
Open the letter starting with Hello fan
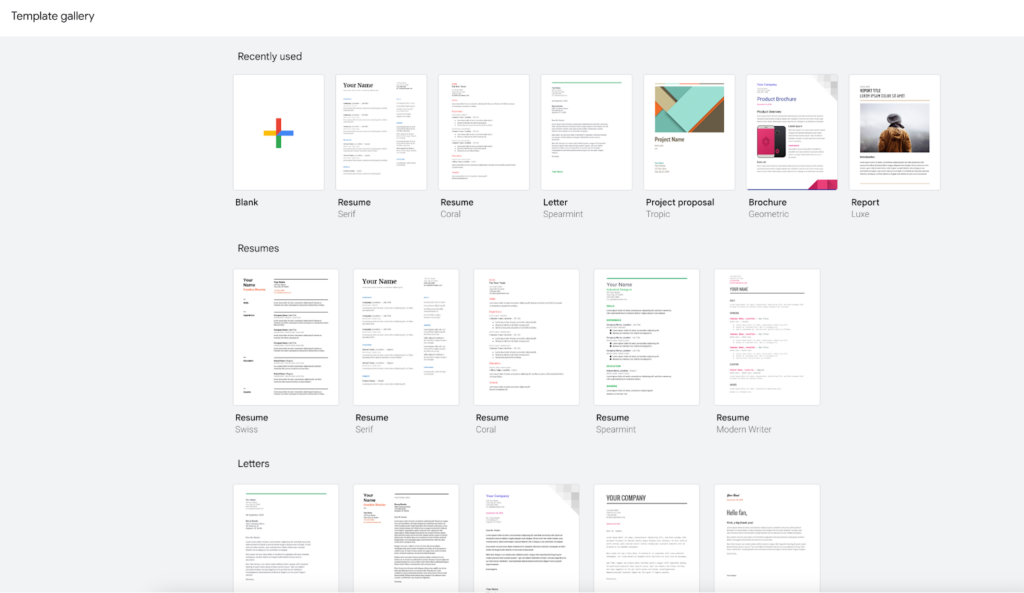pos(767,540)
